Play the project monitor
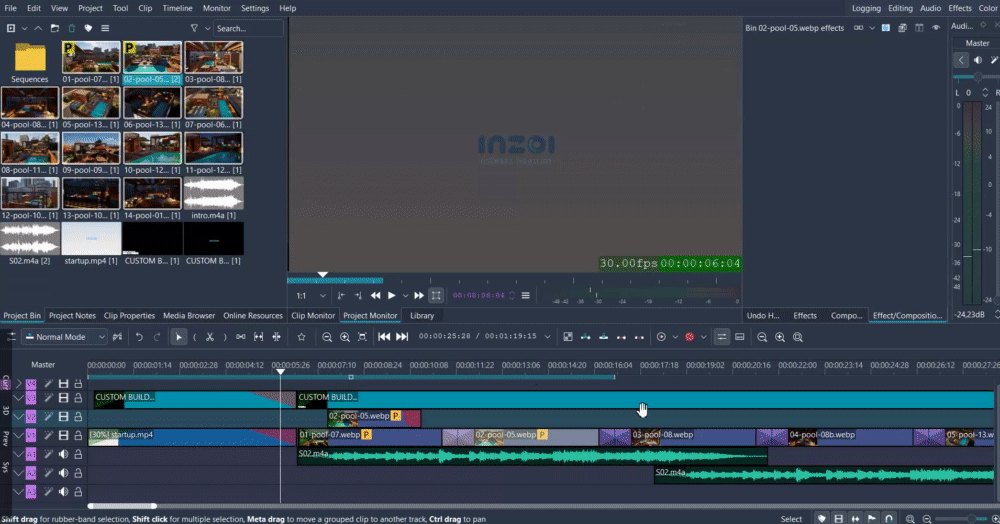This screenshot has height=524, width=1000. [392, 295]
